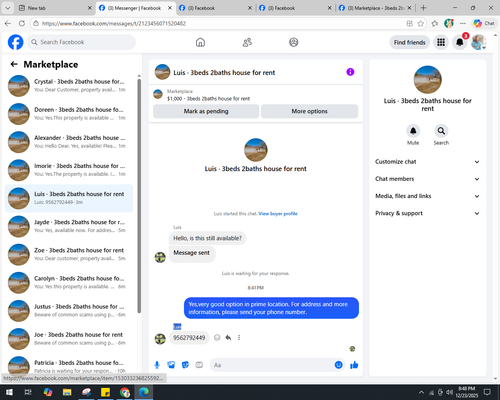Click Task View on the taskbar
Image resolution: width=500 pixels, height=400 pixels.
point(28,392)
